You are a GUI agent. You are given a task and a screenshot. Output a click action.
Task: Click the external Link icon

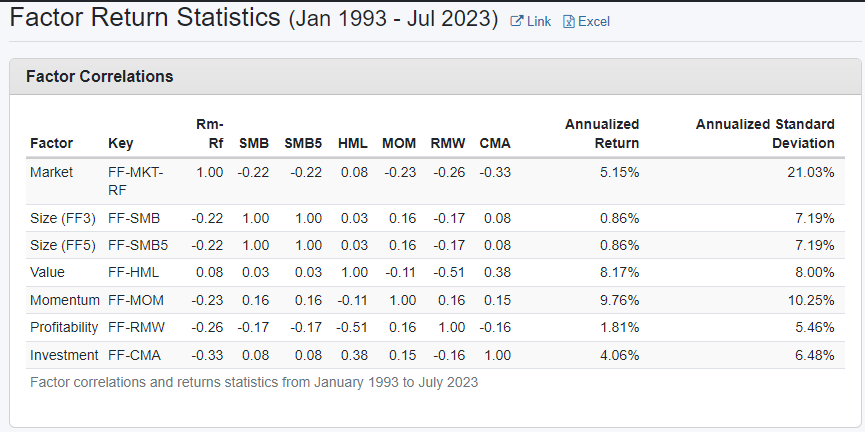pos(517,21)
